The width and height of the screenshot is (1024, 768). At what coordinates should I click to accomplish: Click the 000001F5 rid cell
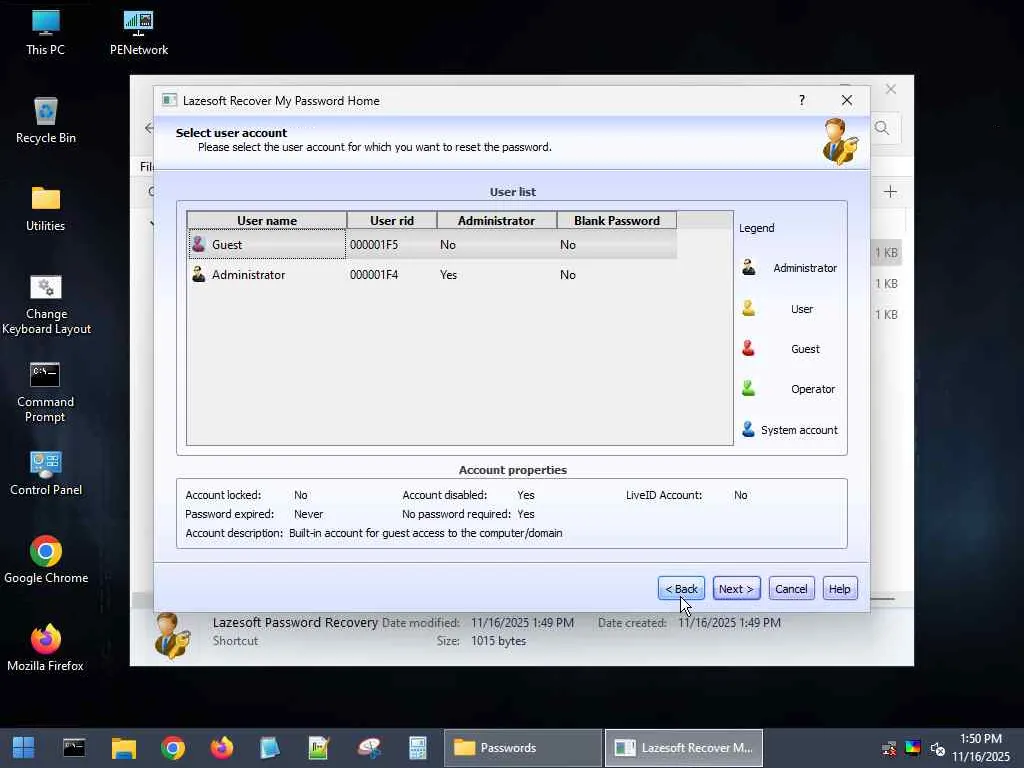374,245
